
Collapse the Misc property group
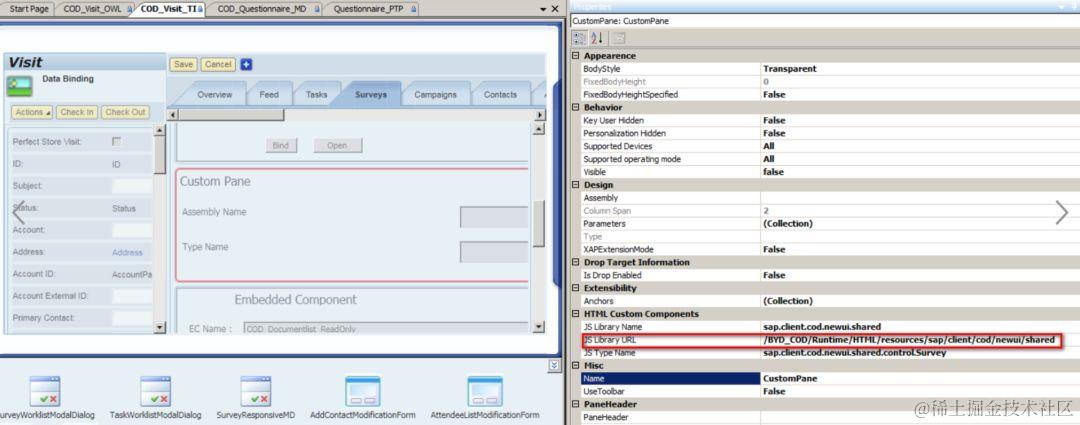pos(576,366)
